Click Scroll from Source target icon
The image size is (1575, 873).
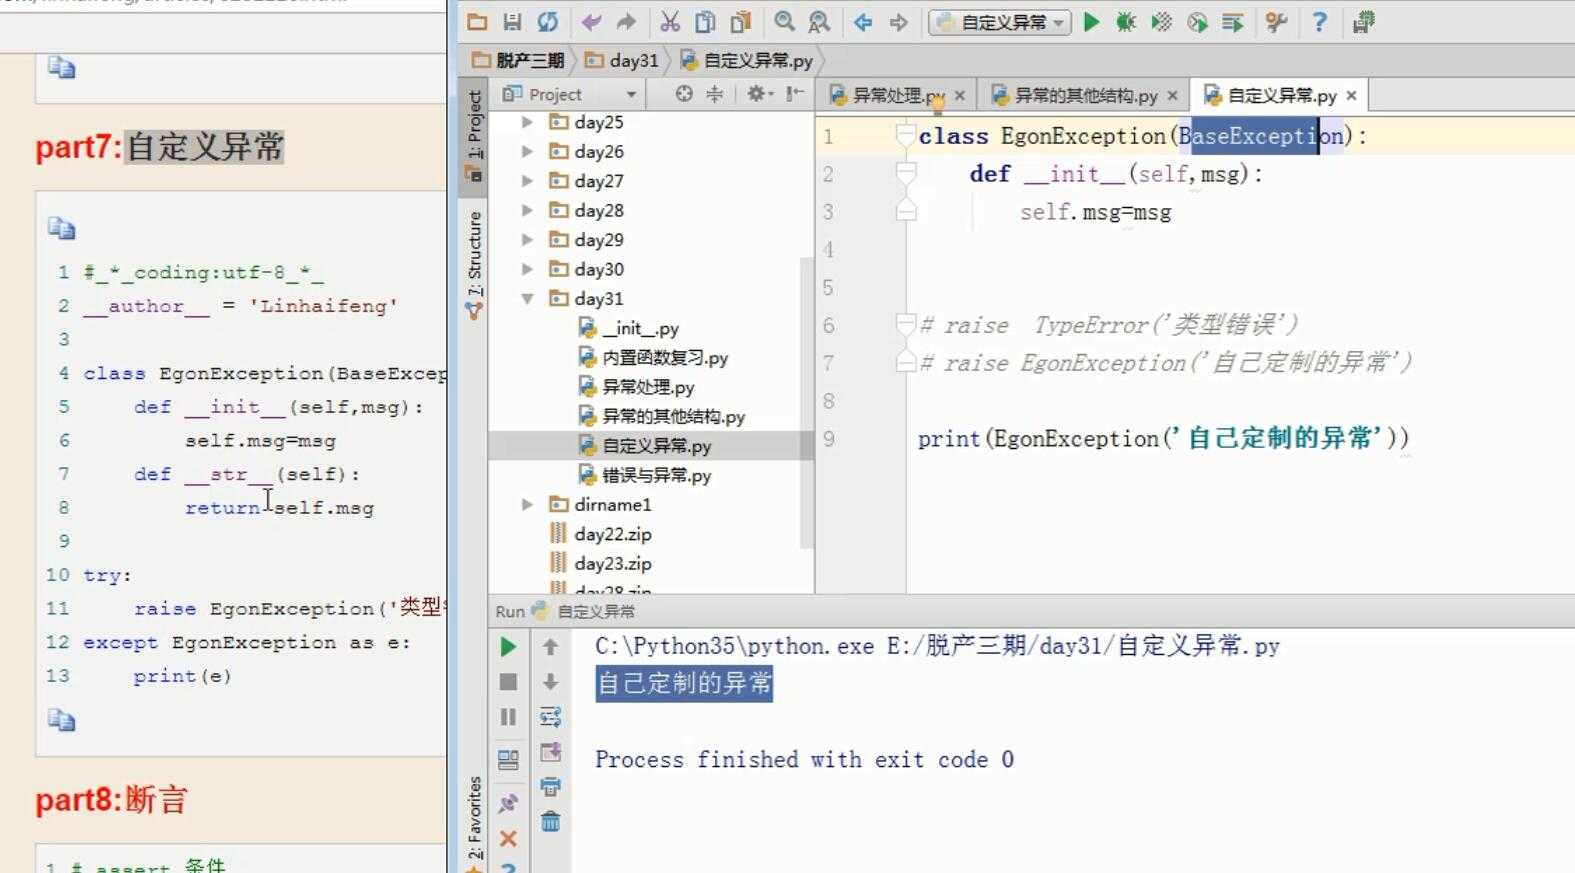(684, 94)
